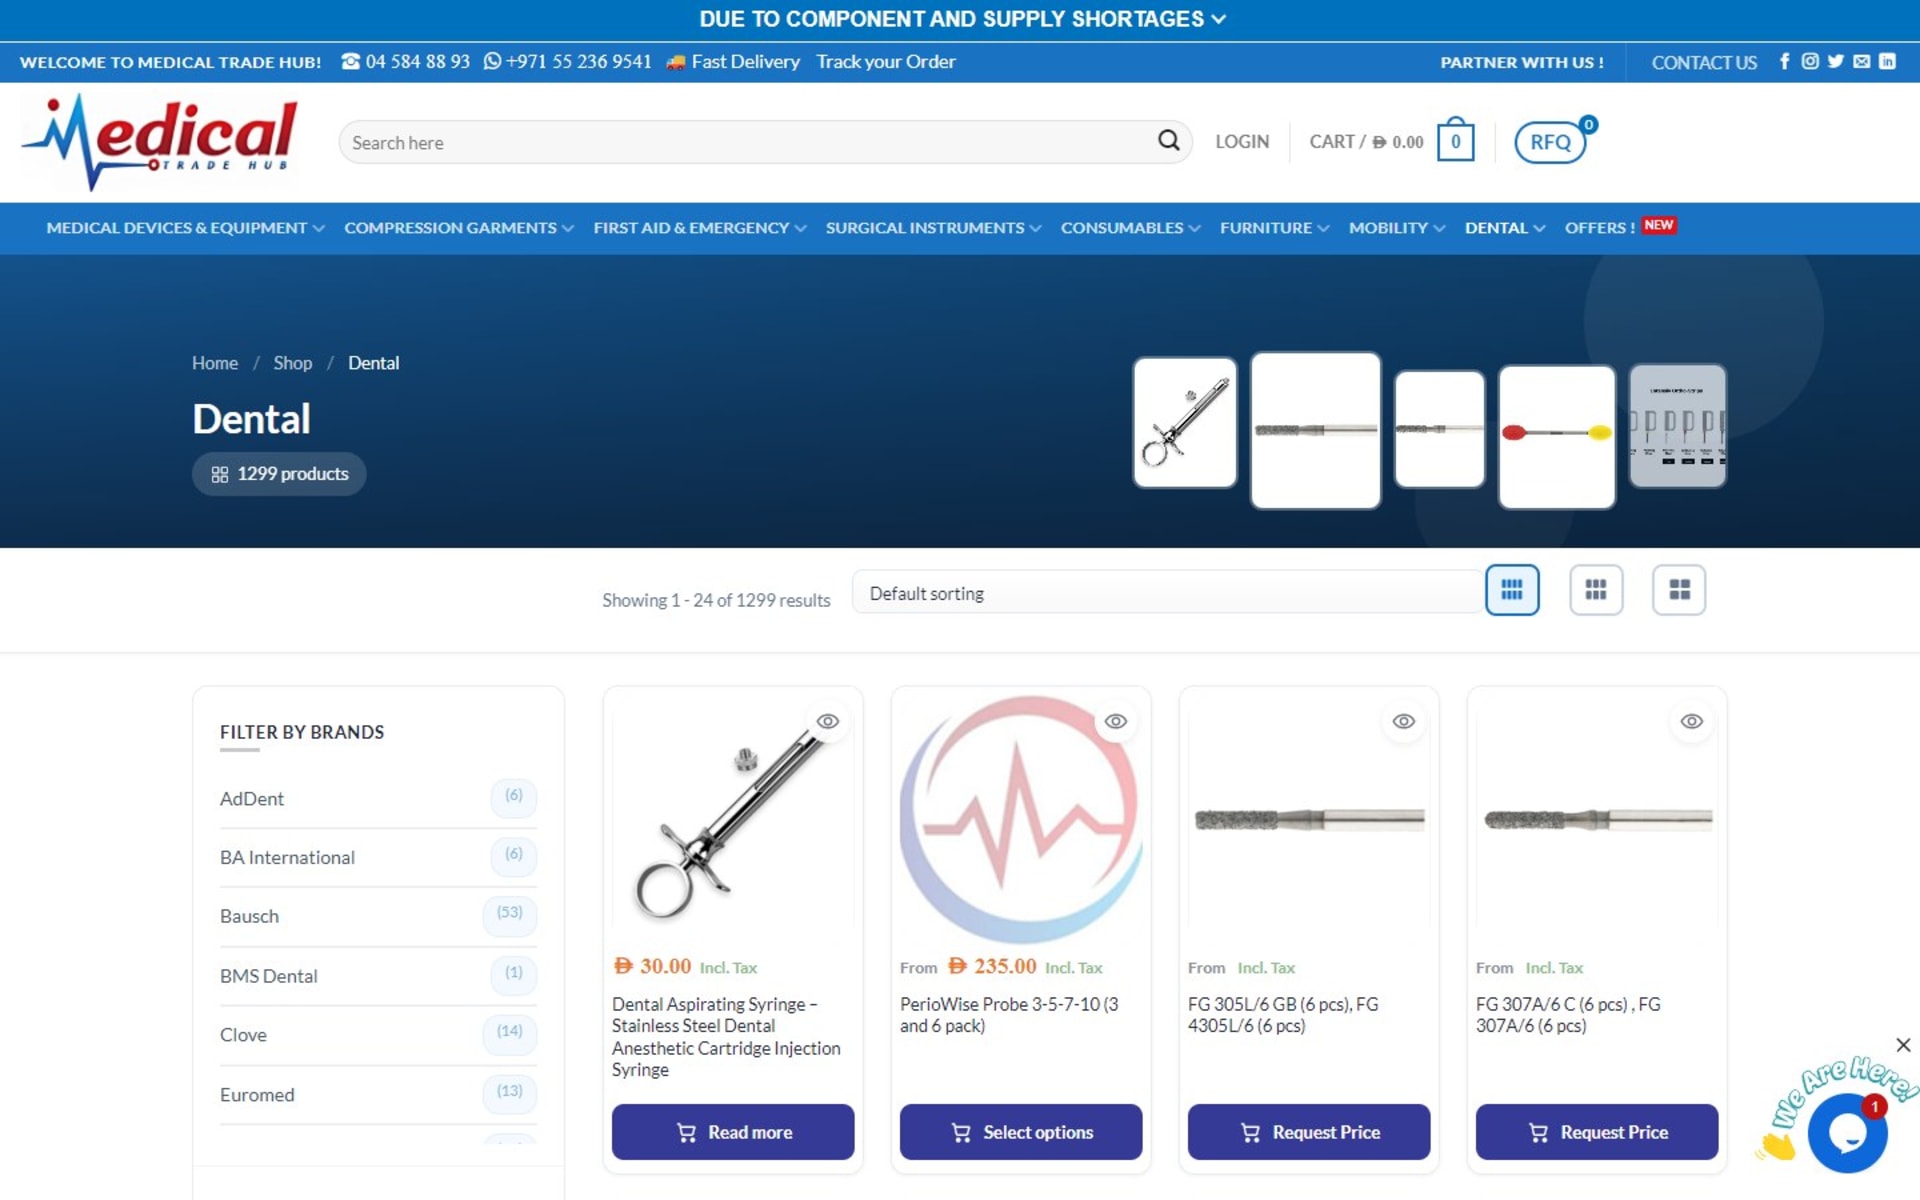Request price for FG 305L/6 GB
Screen dimensions: 1920x1200
click(x=1309, y=1132)
